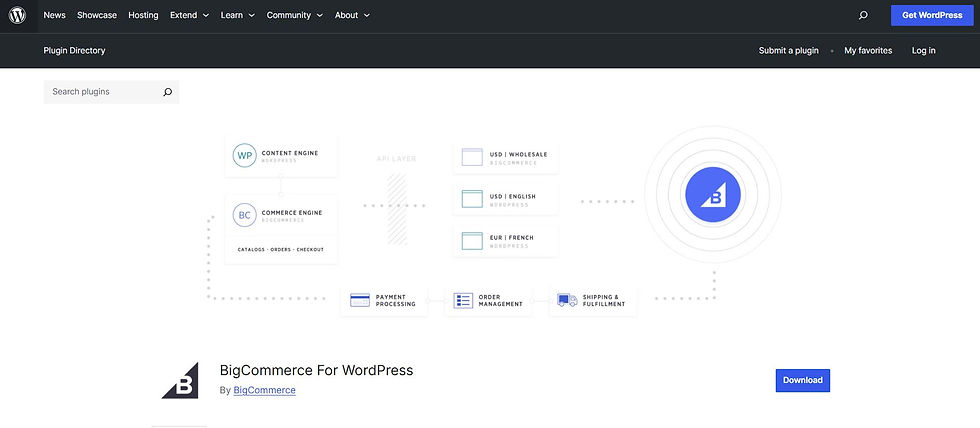Go to Plugin Directory

point(74,51)
